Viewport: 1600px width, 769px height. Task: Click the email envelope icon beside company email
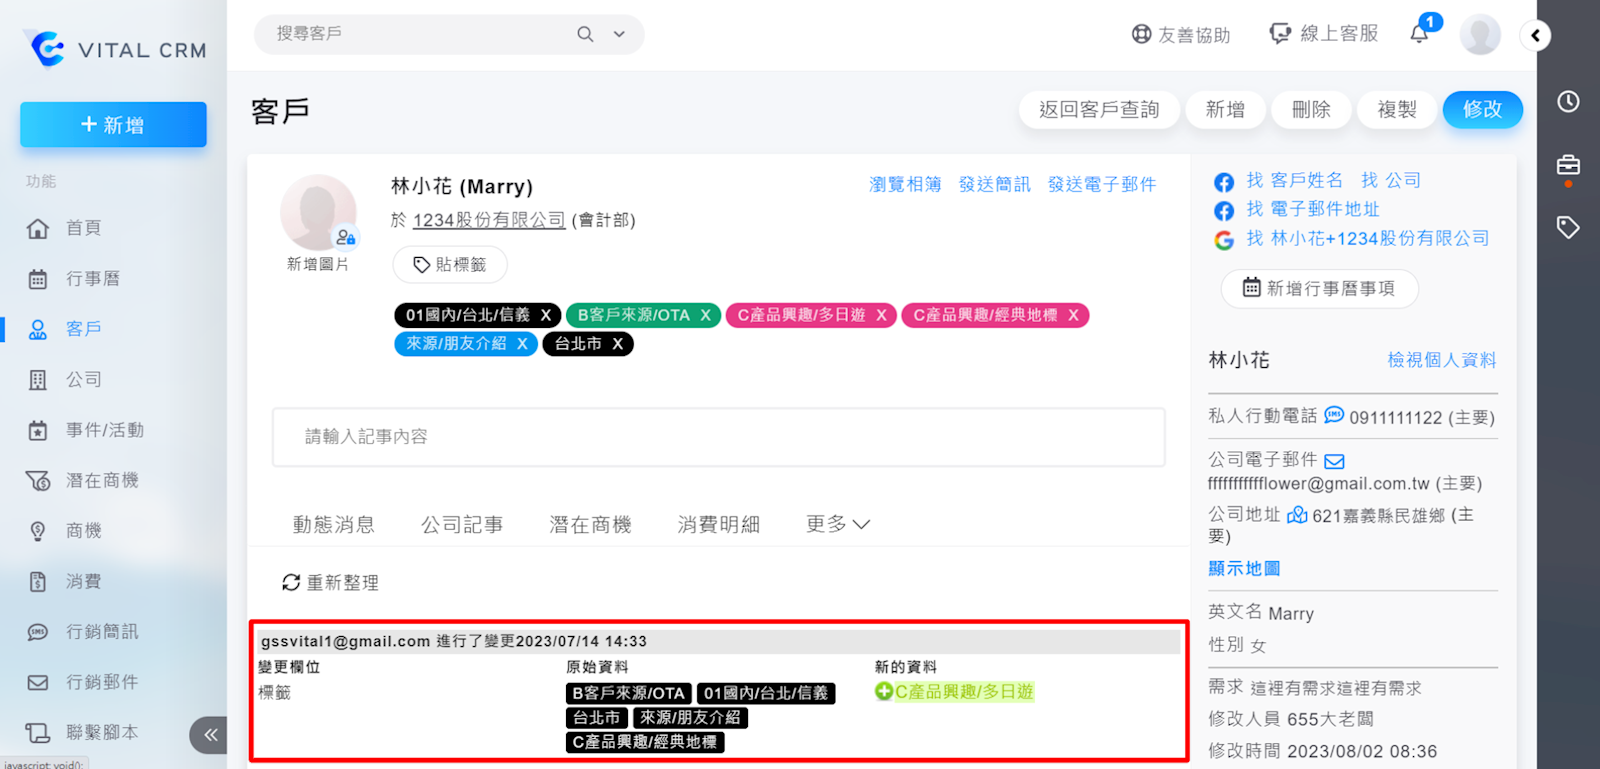[x=1335, y=461]
